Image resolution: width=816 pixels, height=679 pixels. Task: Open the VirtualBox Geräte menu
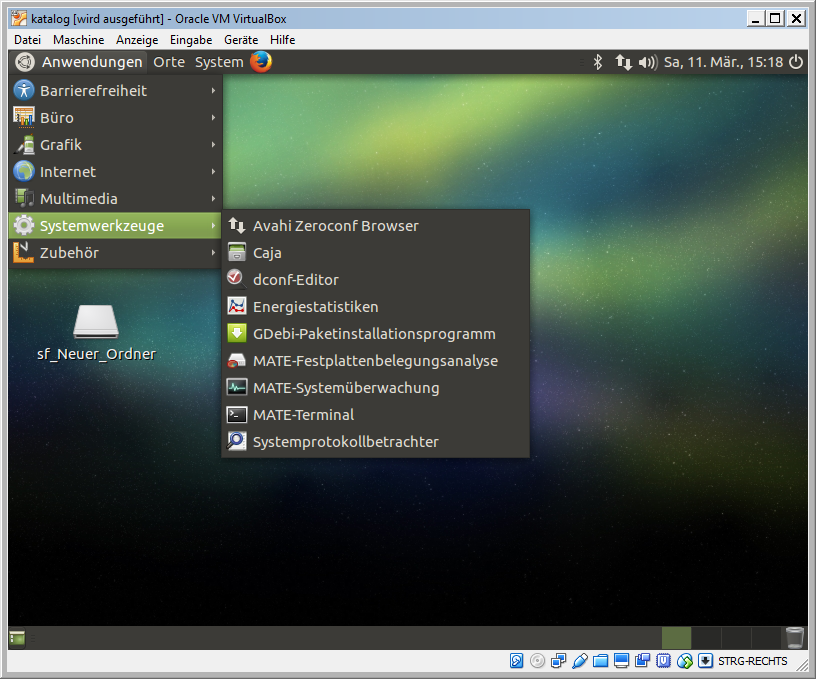point(241,39)
